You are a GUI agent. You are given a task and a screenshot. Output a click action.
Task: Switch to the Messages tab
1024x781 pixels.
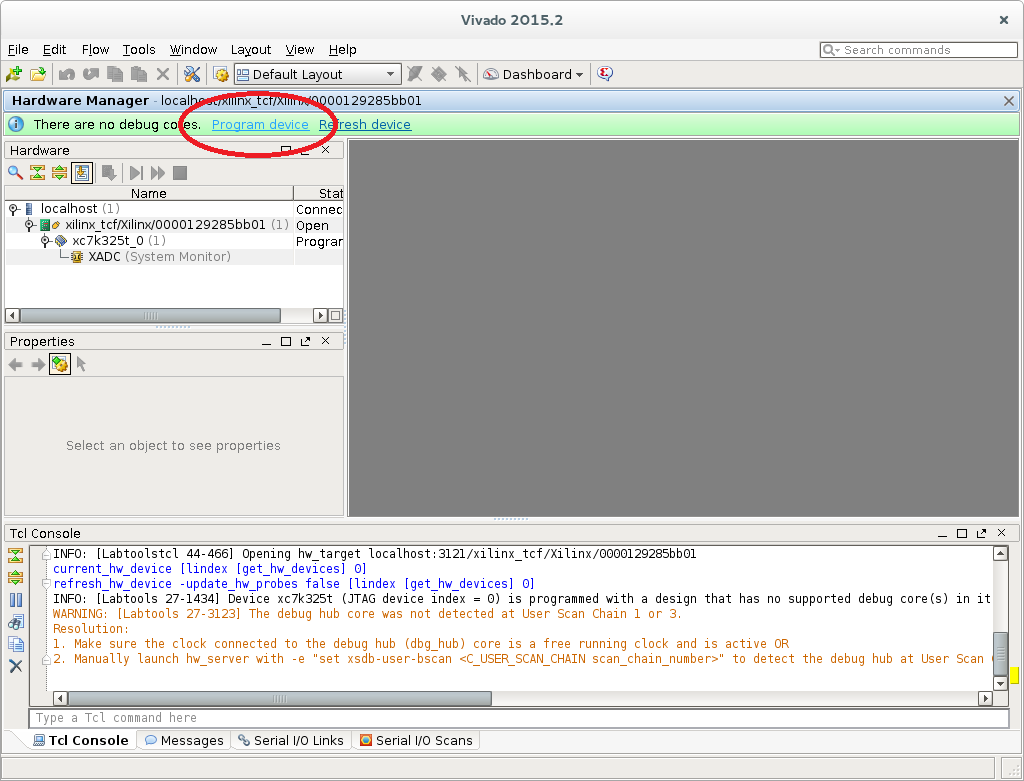tap(184, 740)
